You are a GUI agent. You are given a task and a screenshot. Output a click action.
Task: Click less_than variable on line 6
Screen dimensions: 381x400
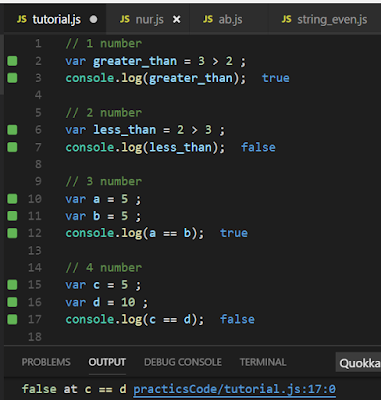pyautogui.click(x=125, y=130)
